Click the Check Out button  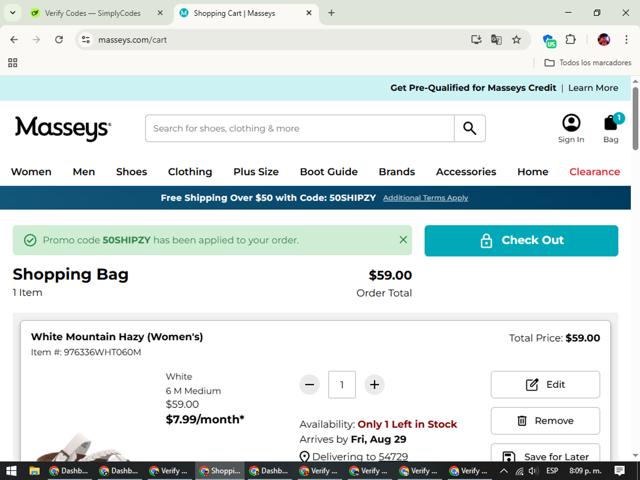click(x=521, y=240)
